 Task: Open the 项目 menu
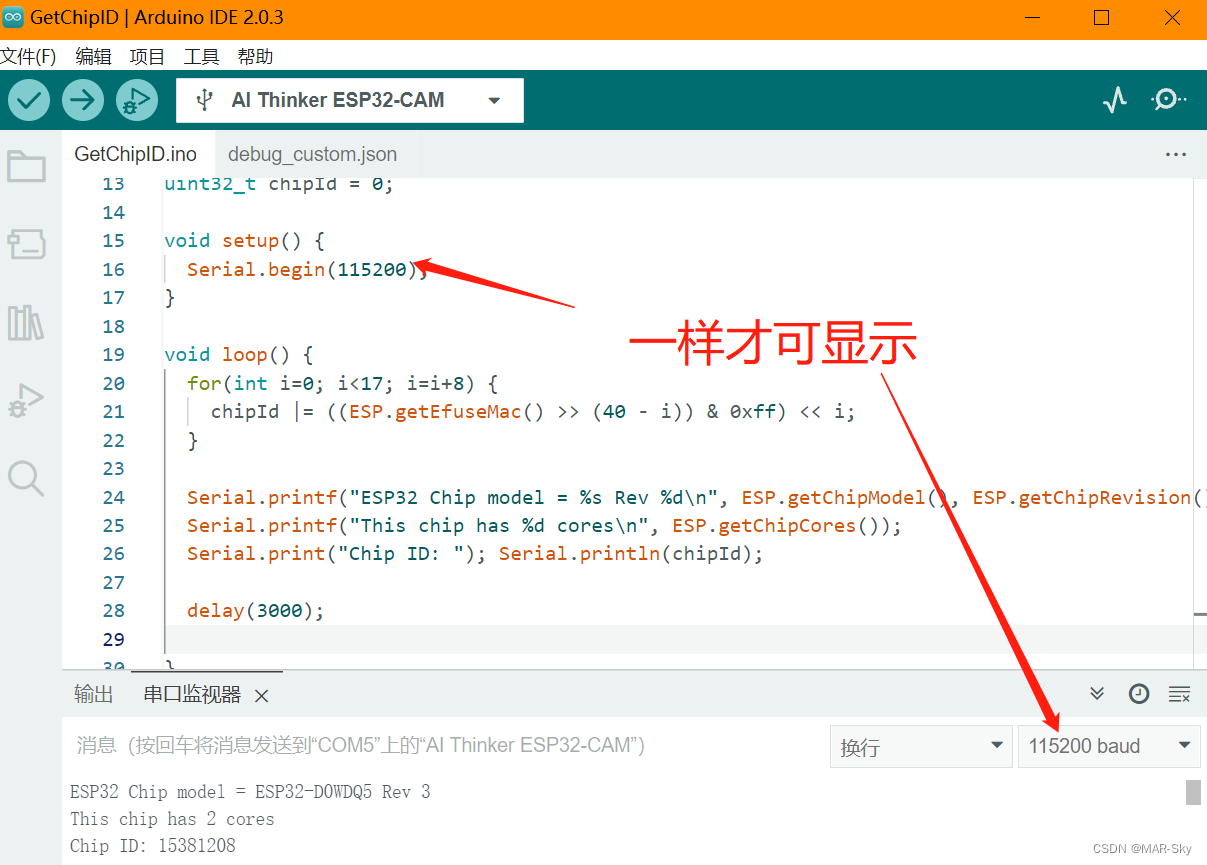148,56
